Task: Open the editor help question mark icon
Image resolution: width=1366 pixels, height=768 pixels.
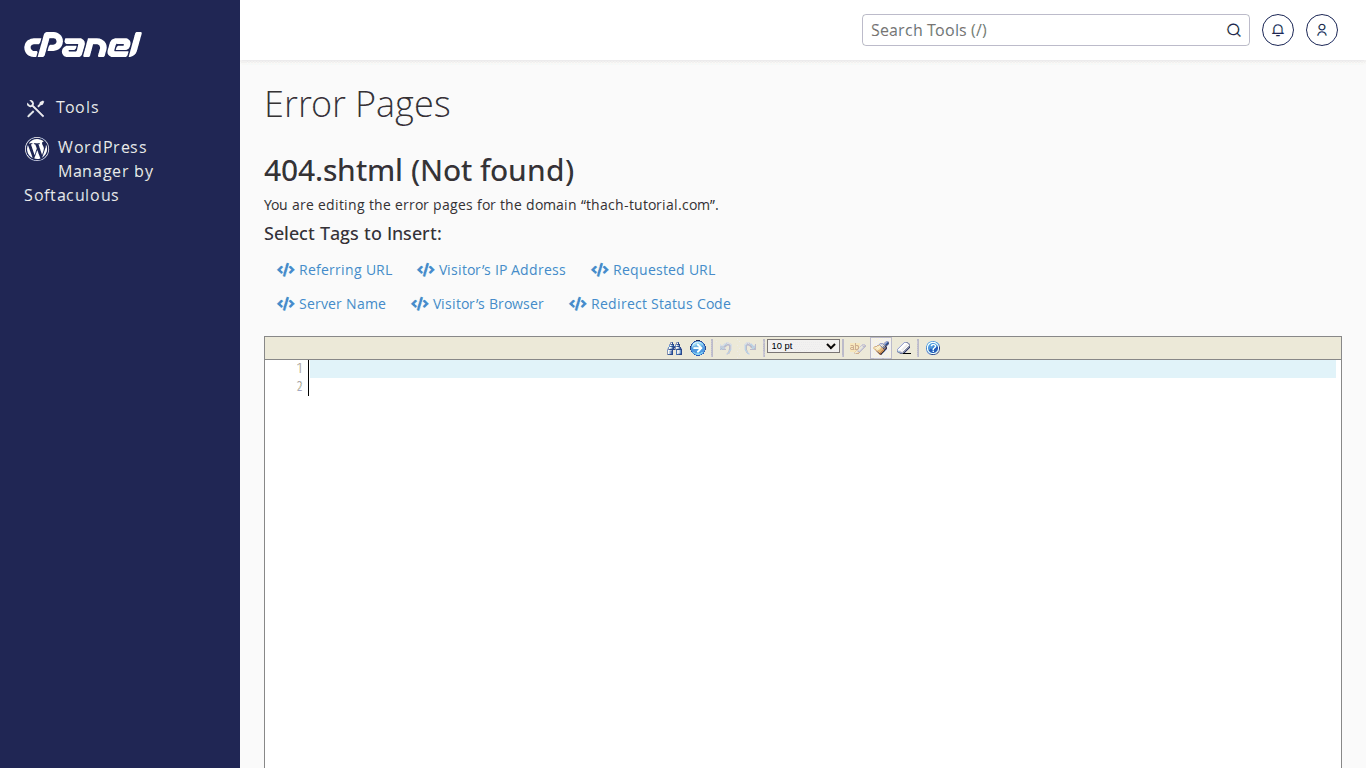Action: 933,348
